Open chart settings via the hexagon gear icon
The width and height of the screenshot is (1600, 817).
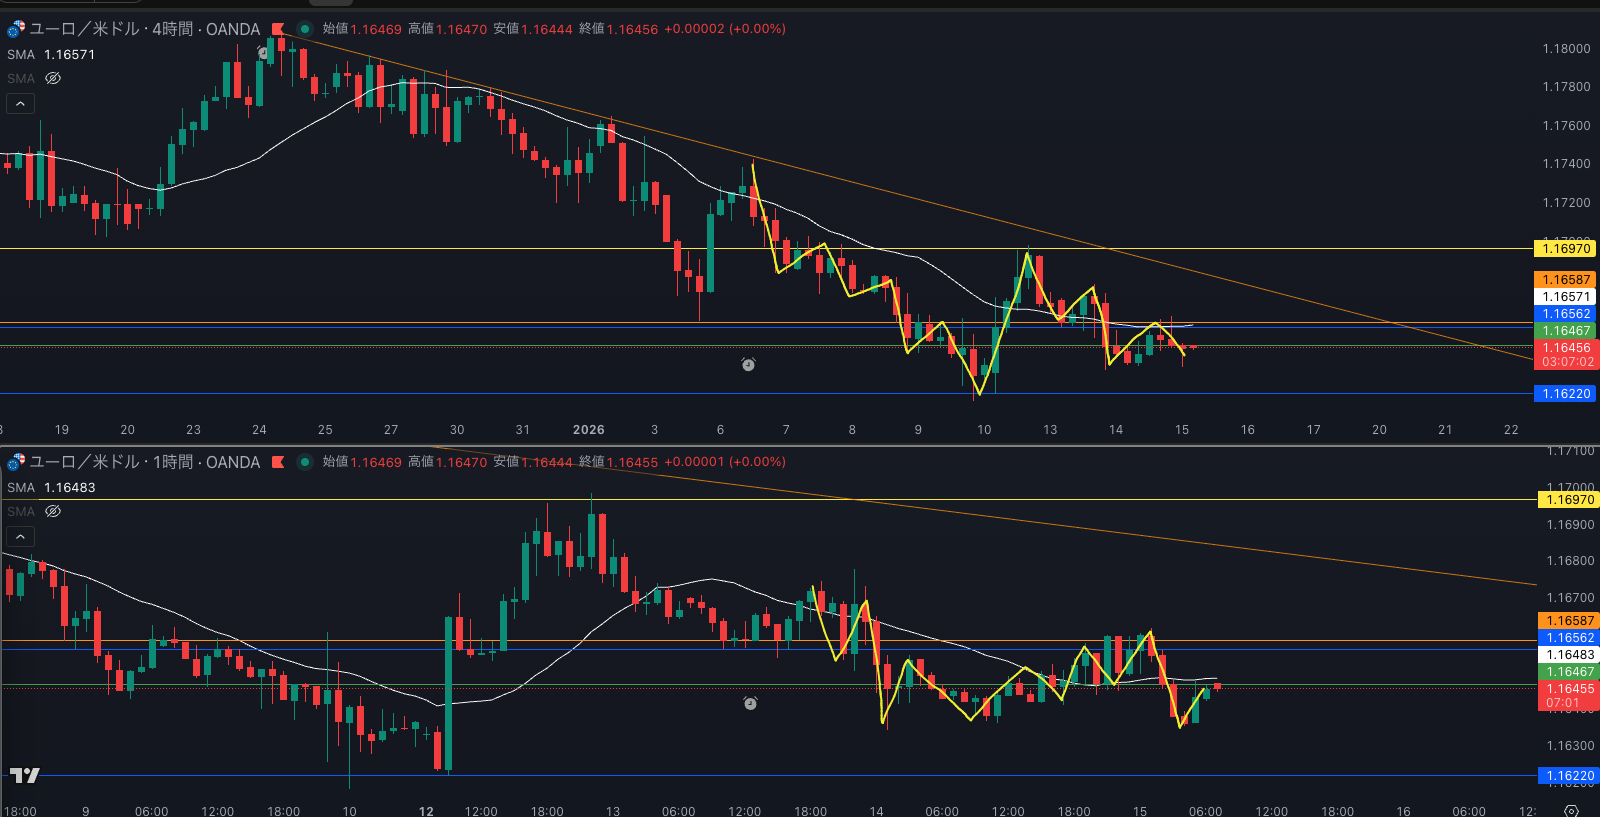pos(1571,810)
